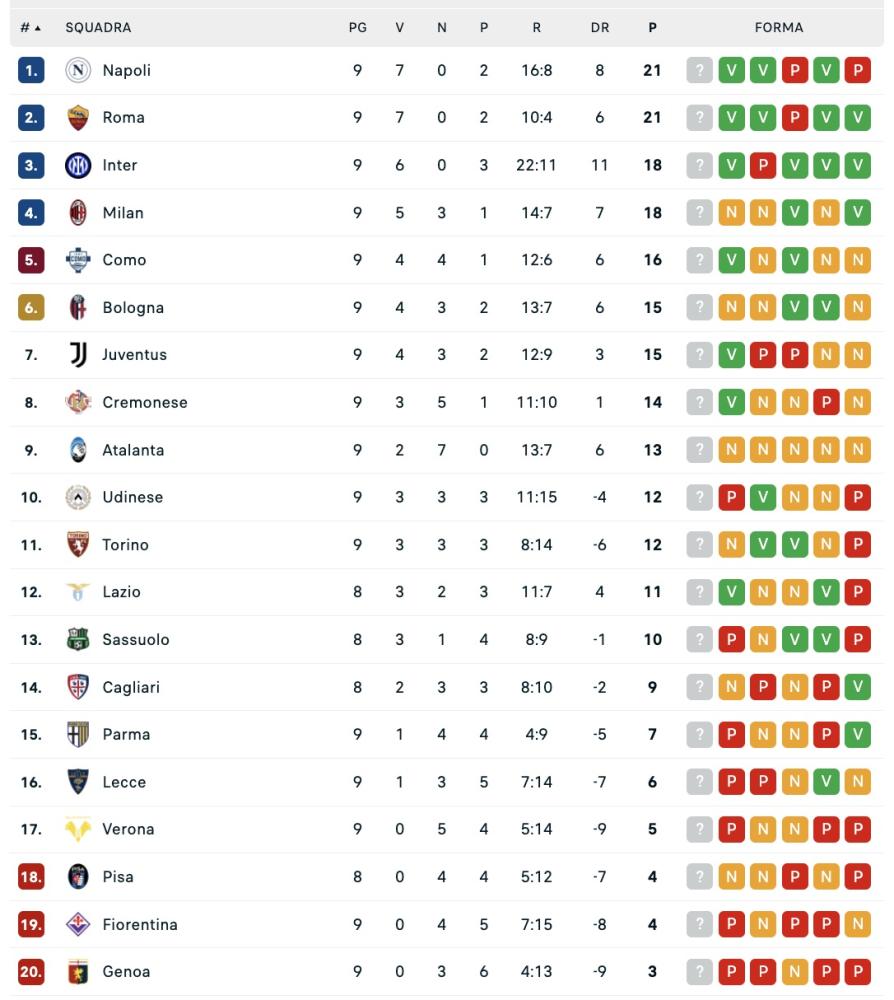Click the Genoa club crest icon

(x=78, y=971)
